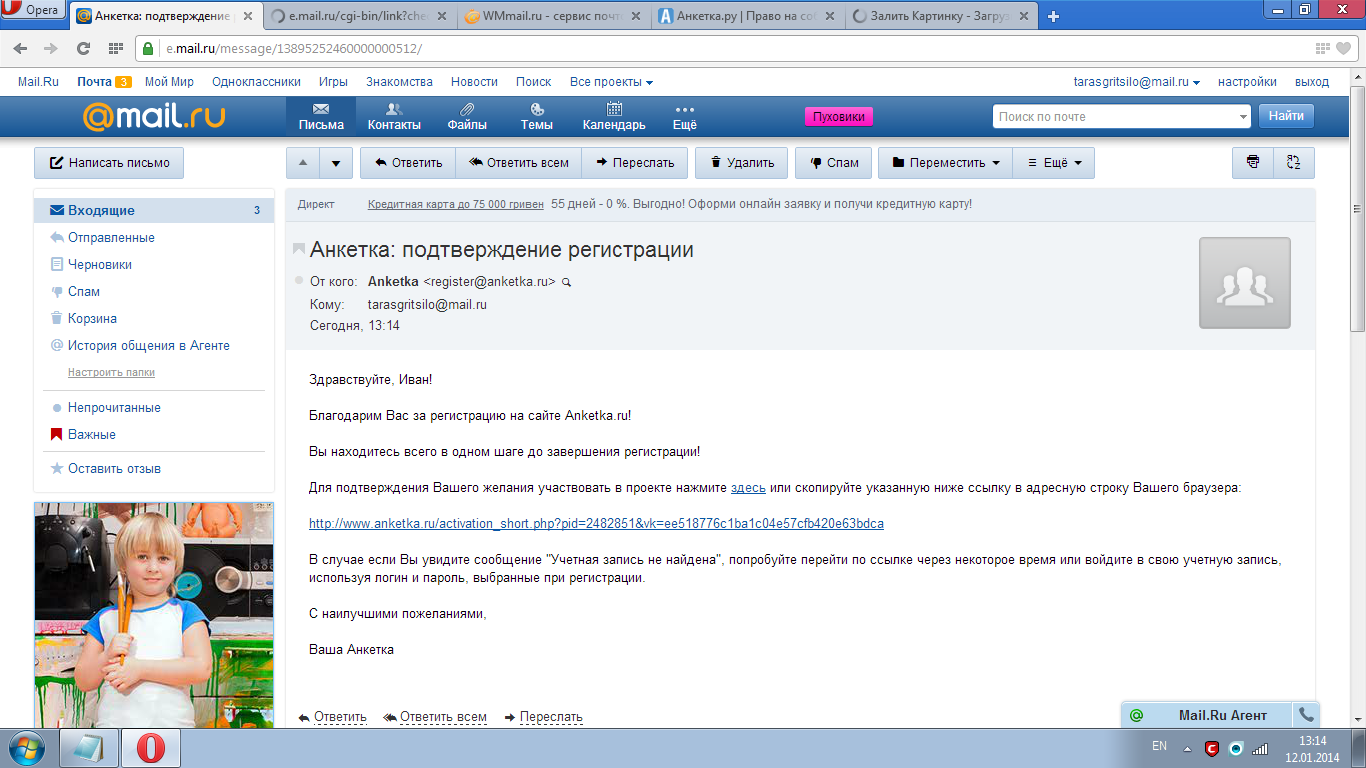Image resolution: width=1366 pixels, height=768 pixels.
Task: Click the здесь confirmation link
Action: [x=748, y=488]
